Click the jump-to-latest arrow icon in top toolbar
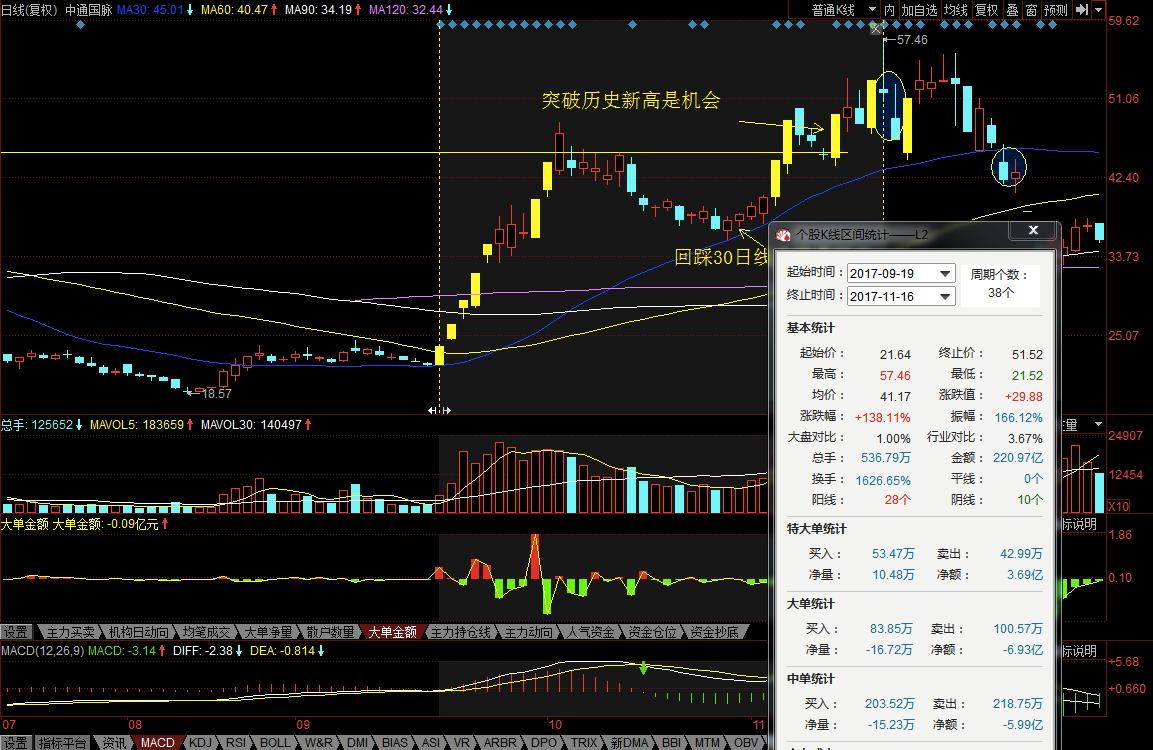 point(1082,10)
